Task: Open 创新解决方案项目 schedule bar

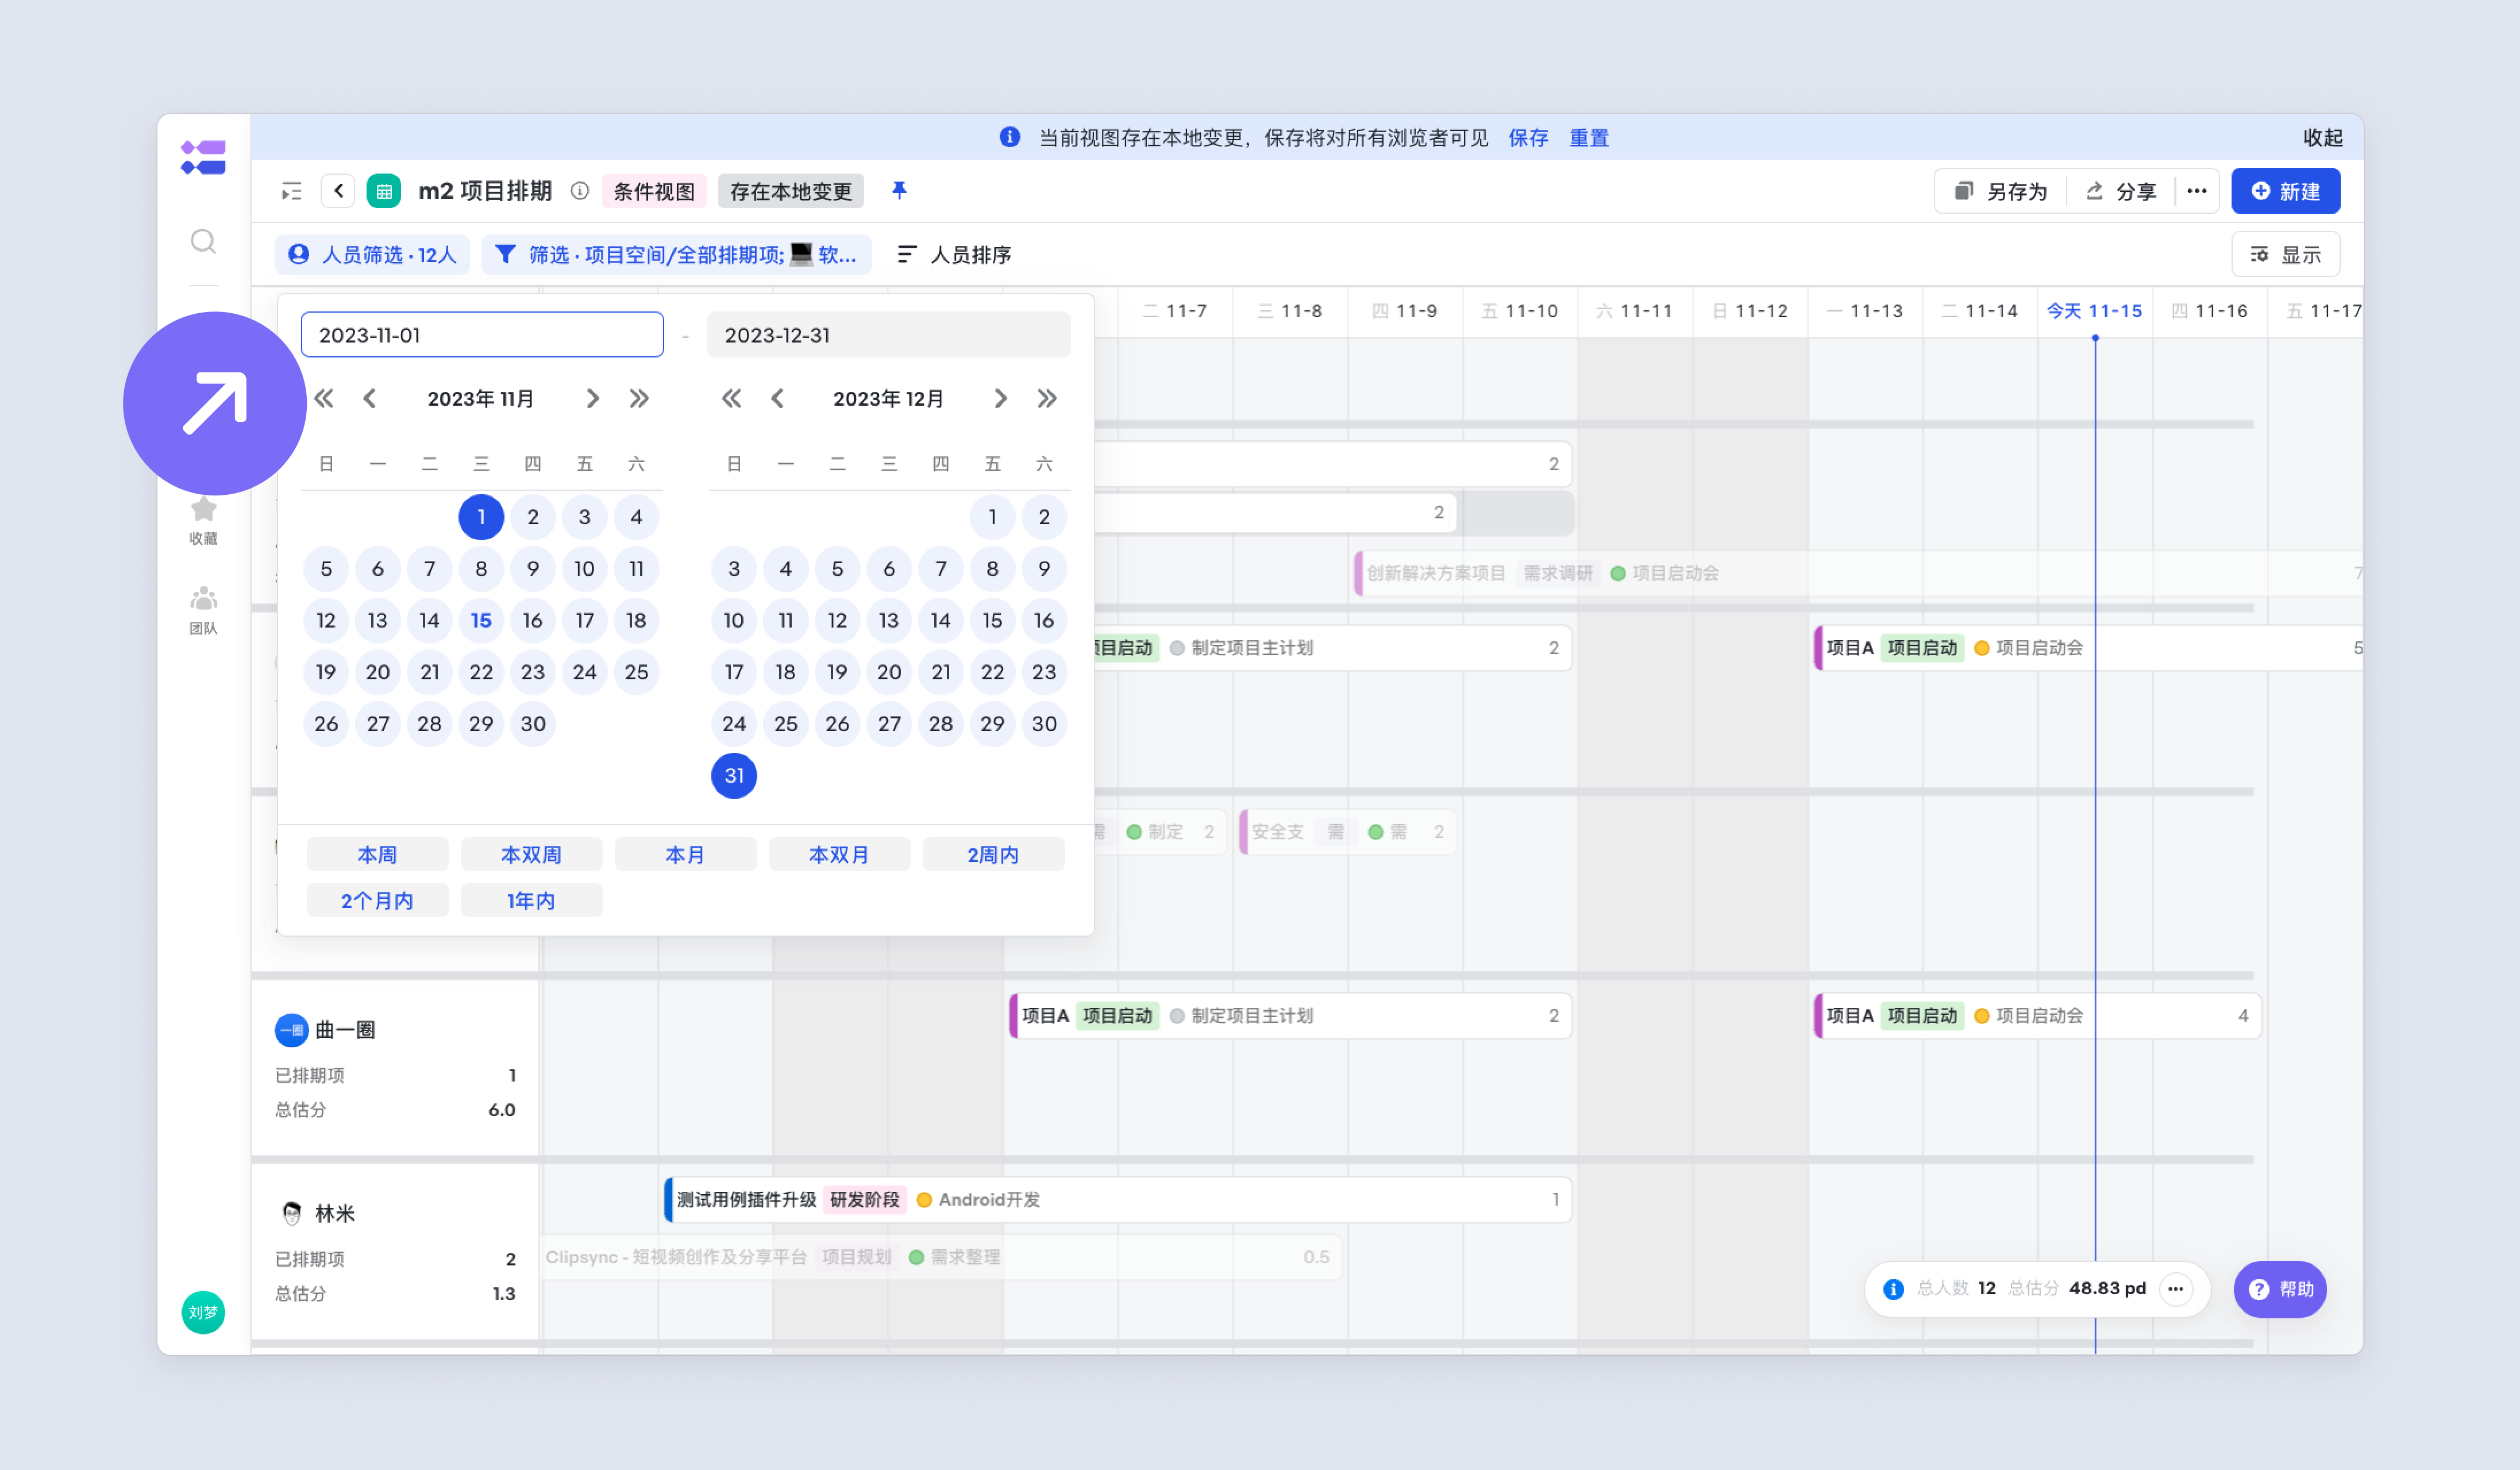Action: 1858,573
